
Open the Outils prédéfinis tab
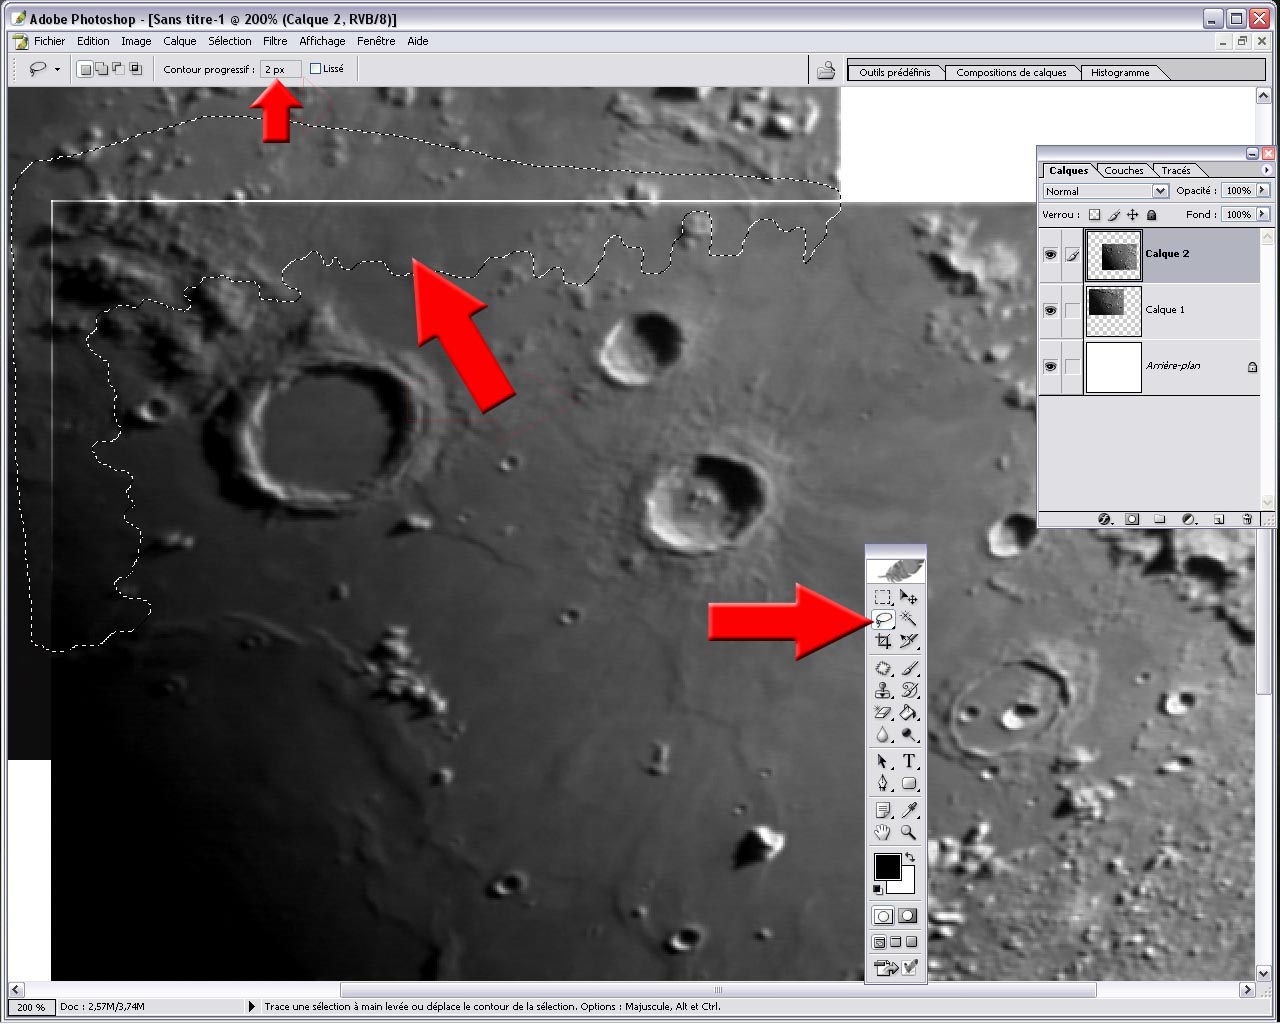(895, 72)
